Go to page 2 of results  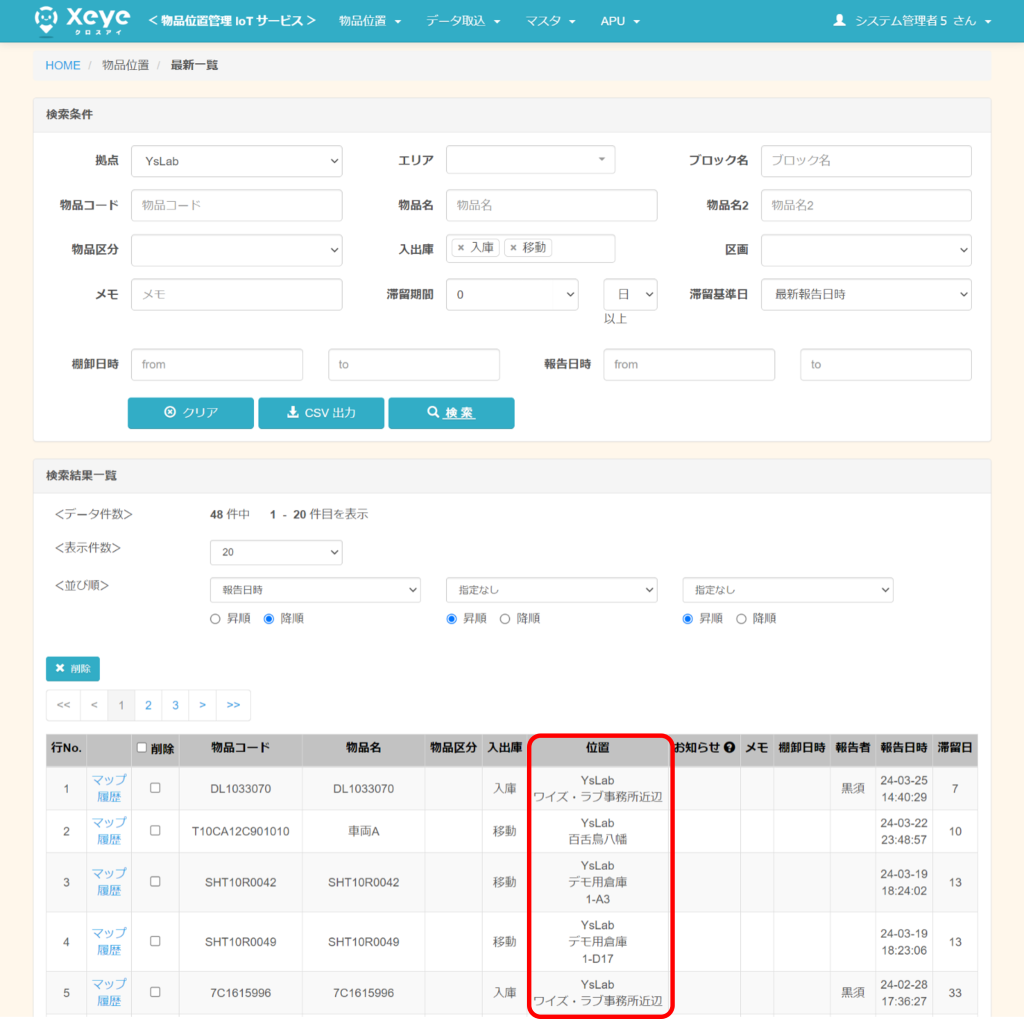point(148,705)
